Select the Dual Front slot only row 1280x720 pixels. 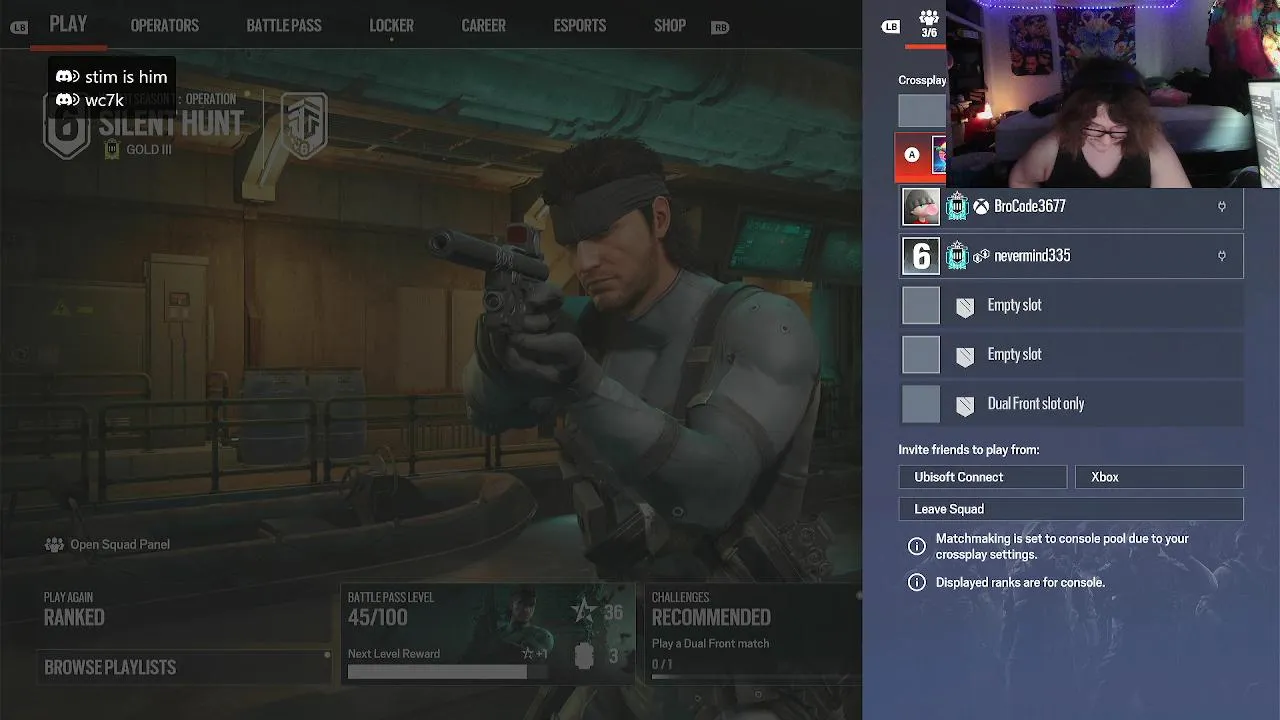point(1072,404)
